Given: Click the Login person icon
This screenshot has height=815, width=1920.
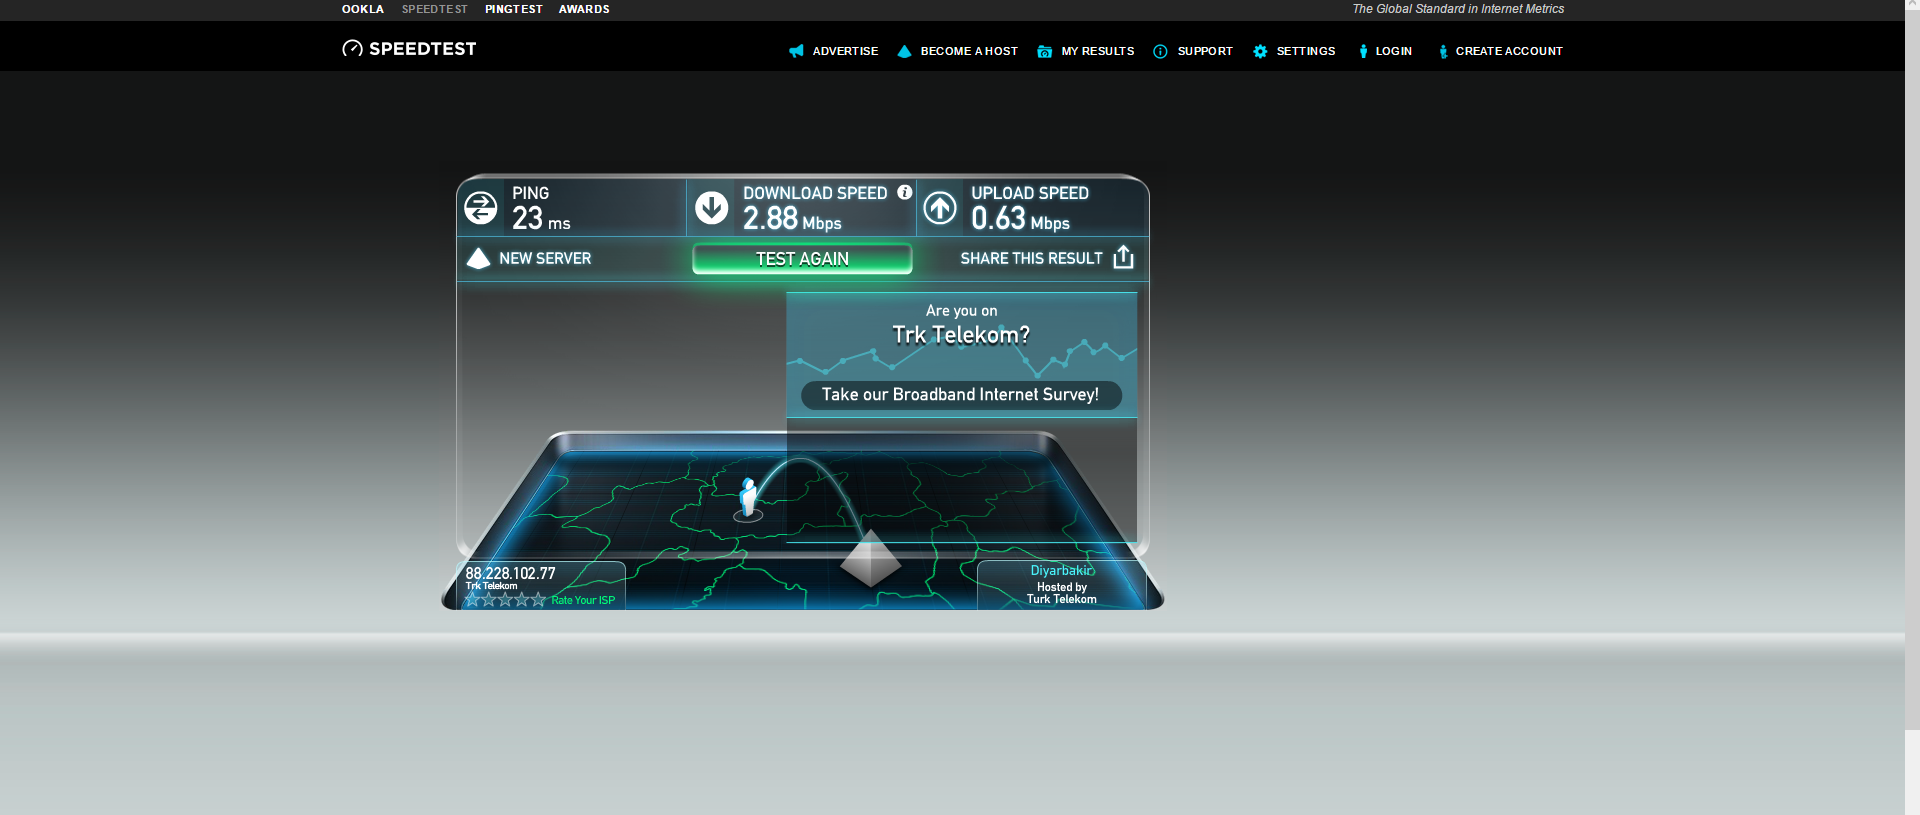Looking at the screenshot, I should coord(1363,51).
